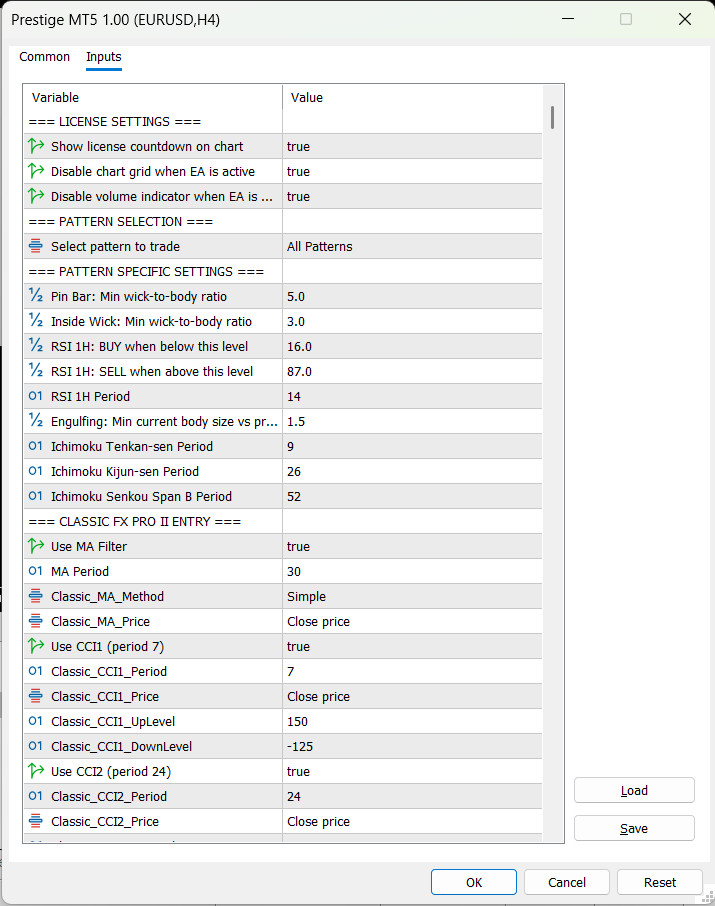
Task: Click the 01 icon beside Ichimoku Kijun-sen Period
Action: click(x=36, y=471)
